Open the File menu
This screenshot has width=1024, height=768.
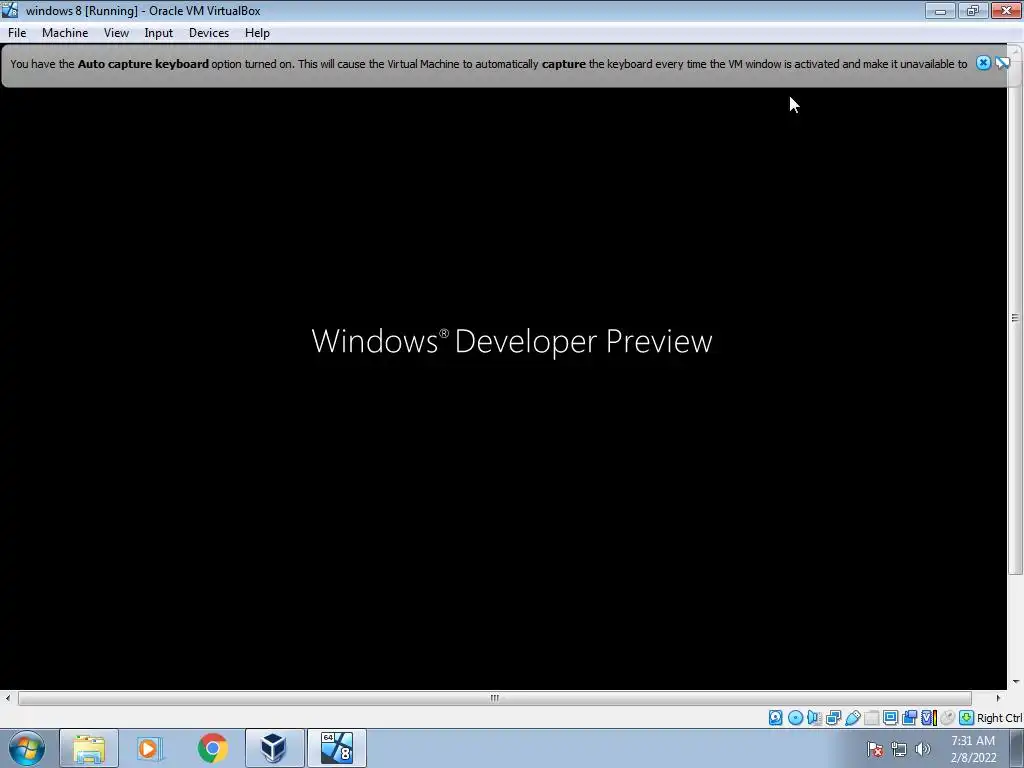pyautogui.click(x=17, y=33)
